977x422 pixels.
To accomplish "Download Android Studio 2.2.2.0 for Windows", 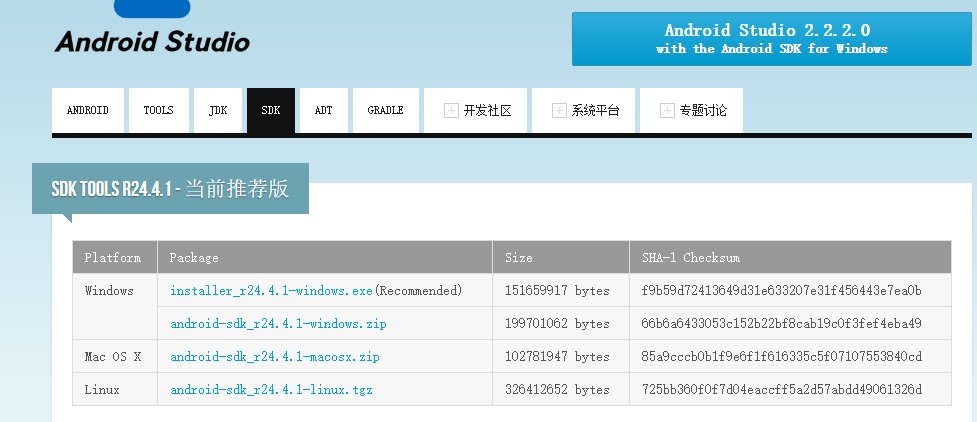I will (x=771, y=39).
